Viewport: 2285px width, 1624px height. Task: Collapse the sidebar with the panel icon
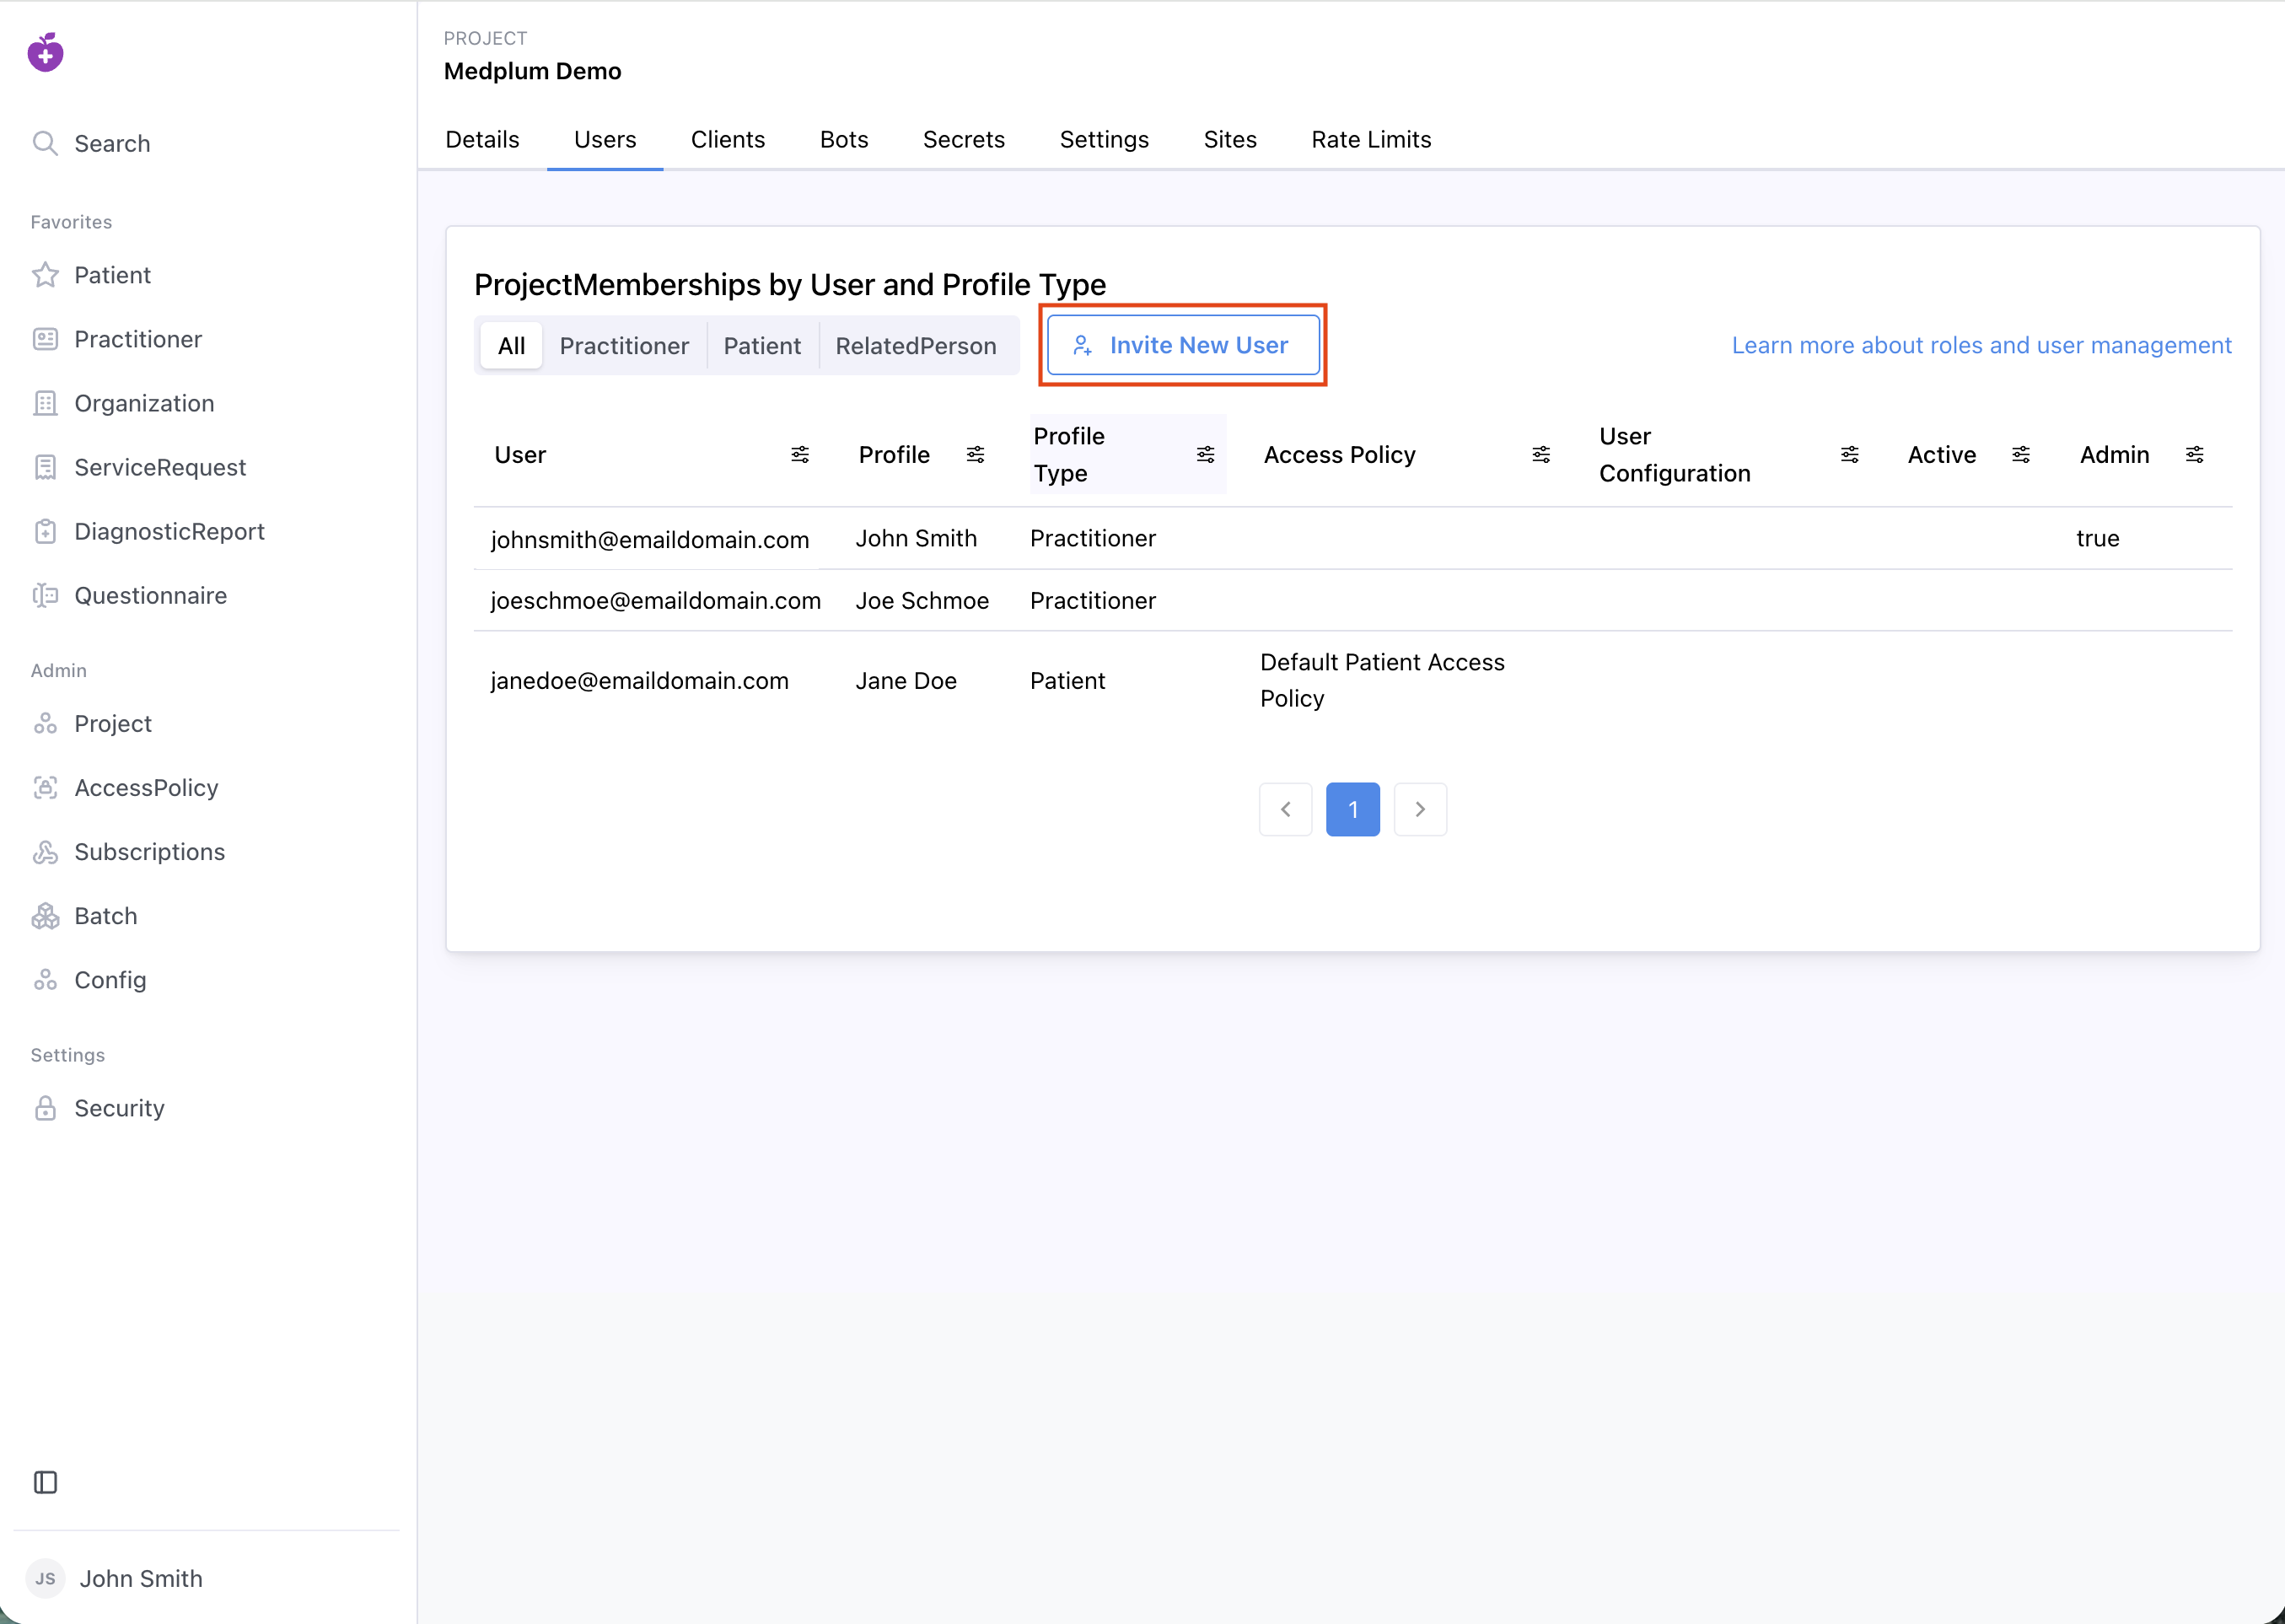45,1481
